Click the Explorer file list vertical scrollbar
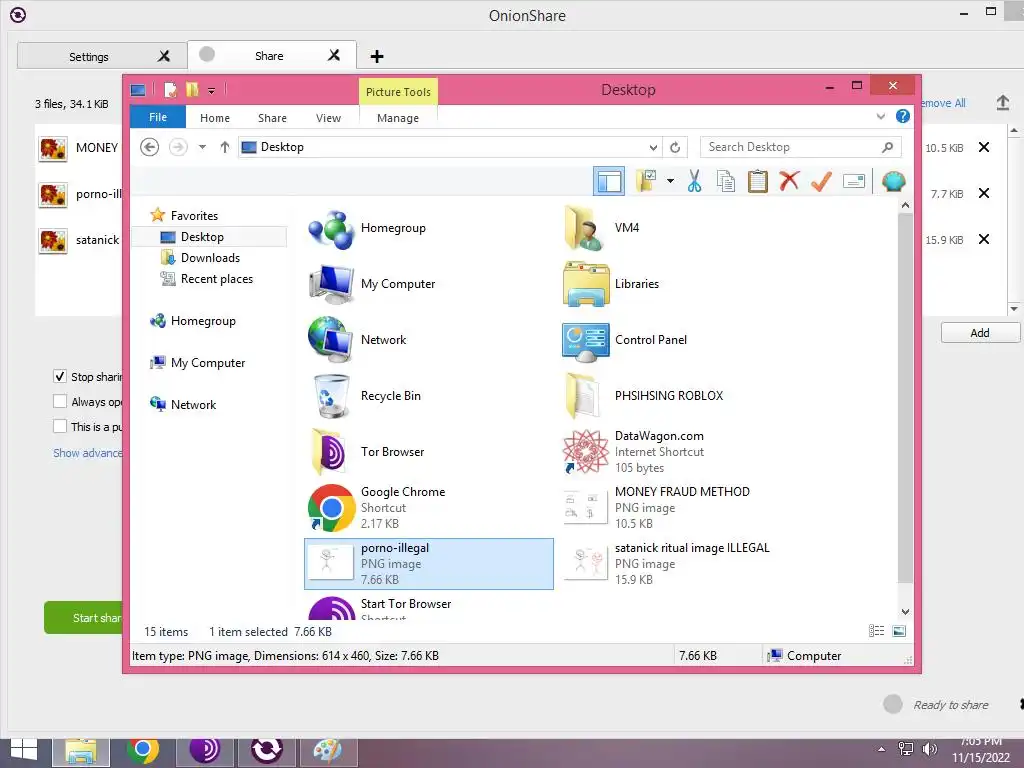 (905, 397)
